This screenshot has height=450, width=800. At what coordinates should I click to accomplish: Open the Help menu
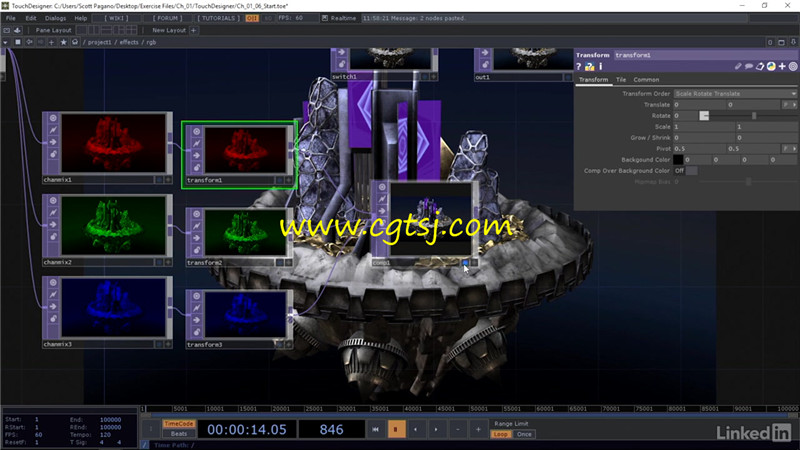pos(81,18)
